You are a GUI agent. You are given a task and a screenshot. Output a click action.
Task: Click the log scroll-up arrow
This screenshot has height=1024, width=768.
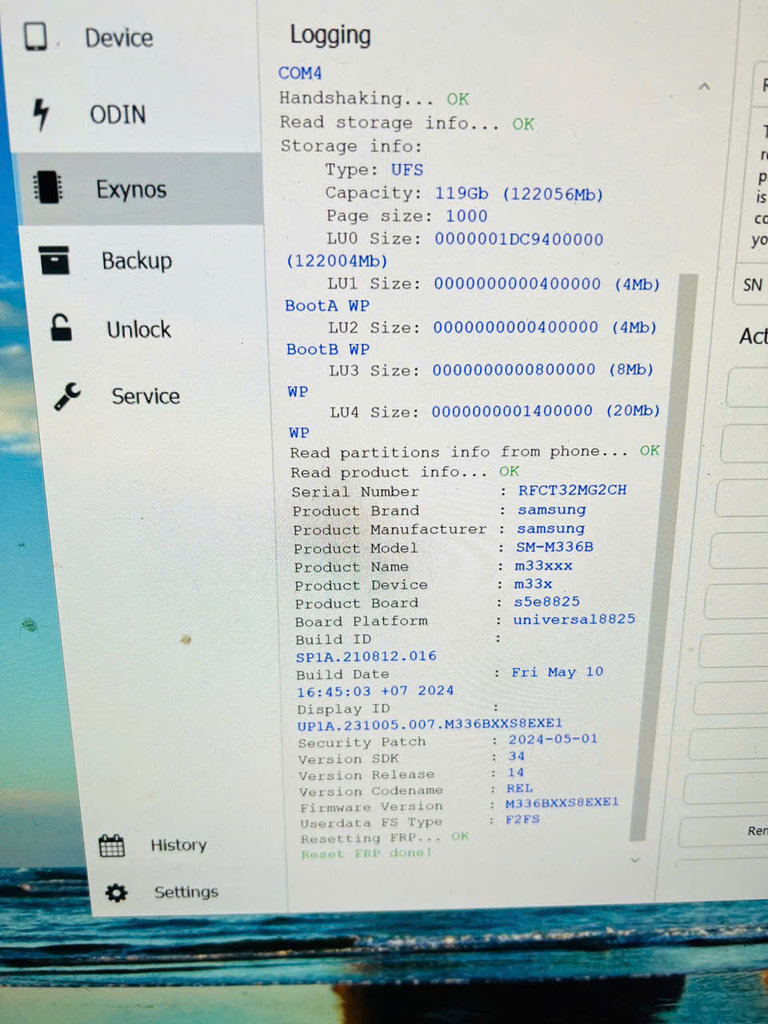[x=704, y=86]
